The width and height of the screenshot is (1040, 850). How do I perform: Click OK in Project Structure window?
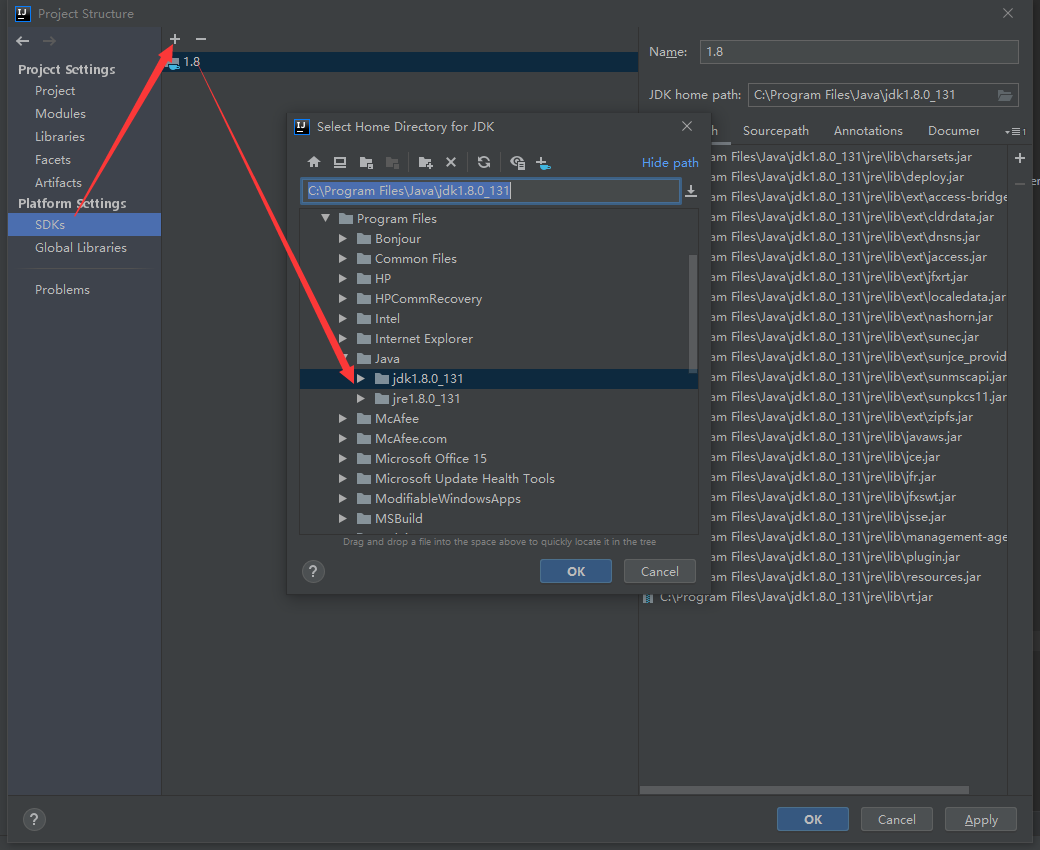[812, 820]
